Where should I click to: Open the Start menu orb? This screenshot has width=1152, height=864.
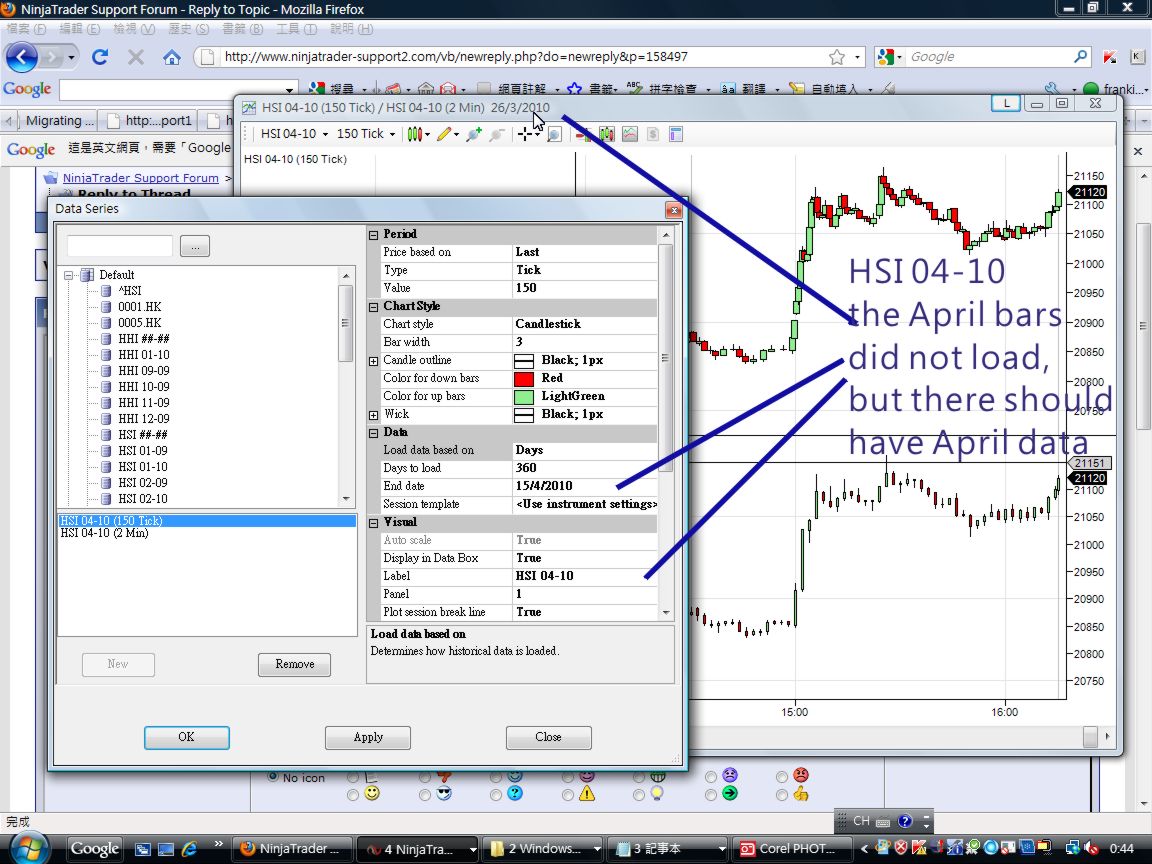tap(28, 847)
